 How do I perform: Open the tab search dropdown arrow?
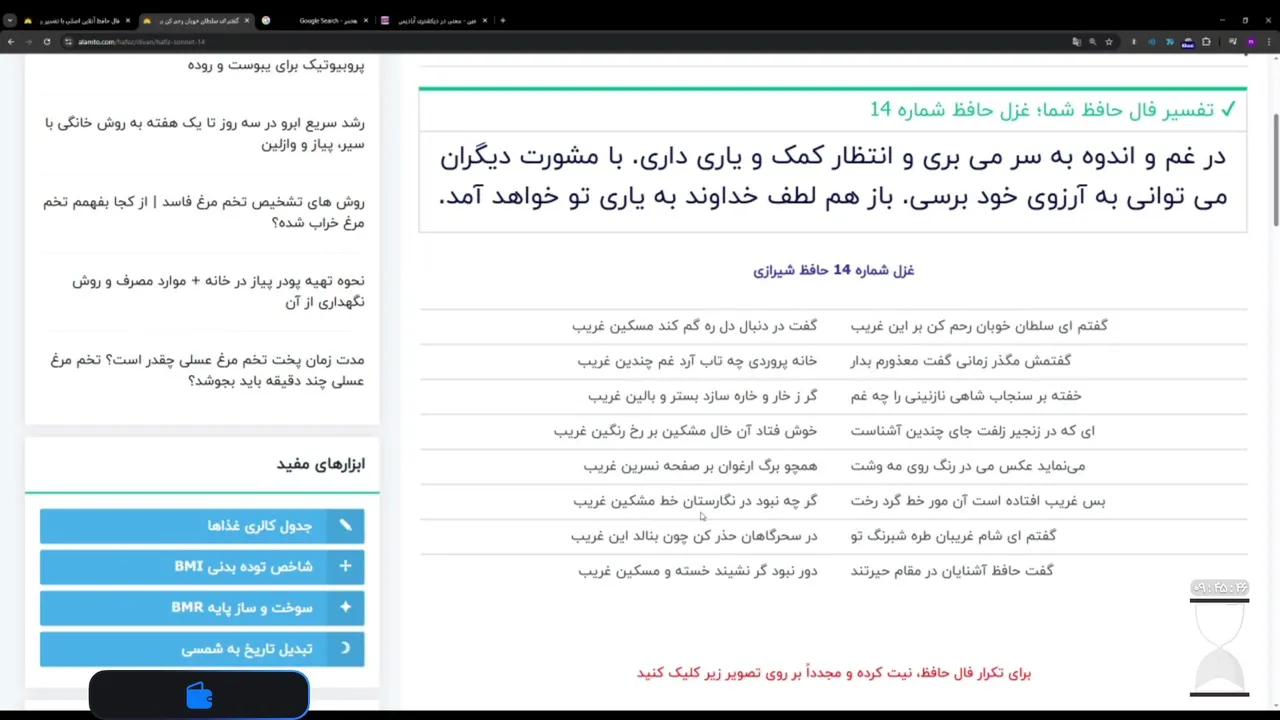tap(10, 20)
